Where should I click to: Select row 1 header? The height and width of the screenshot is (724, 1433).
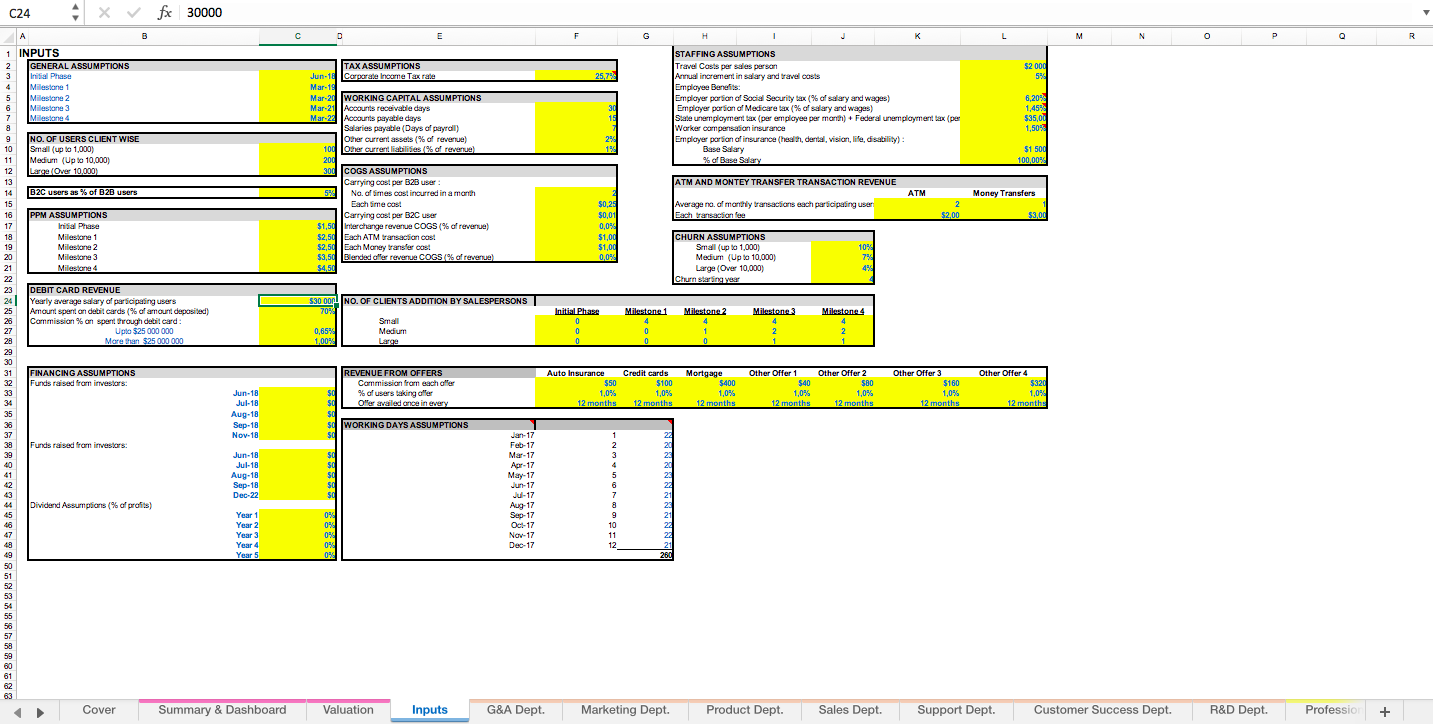click(x=8, y=53)
